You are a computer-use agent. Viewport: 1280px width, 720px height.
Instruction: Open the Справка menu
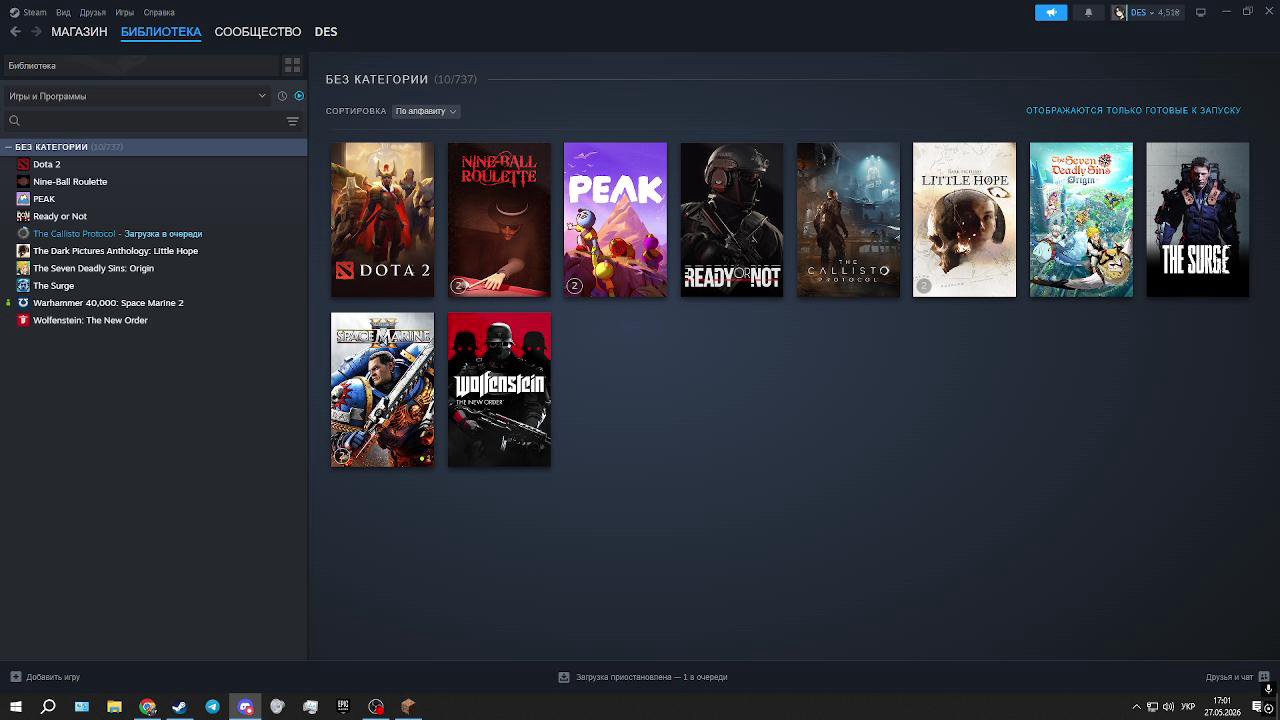(x=159, y=12)
